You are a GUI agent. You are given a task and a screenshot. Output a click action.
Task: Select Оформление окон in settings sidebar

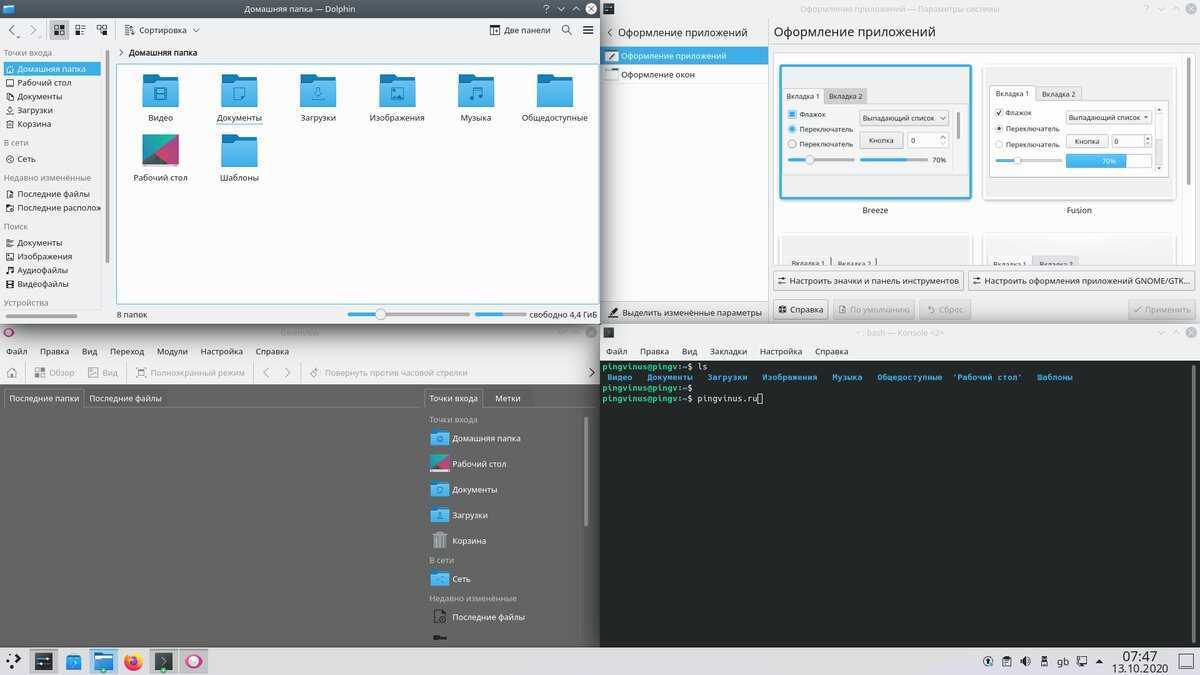tap(685, 75)
